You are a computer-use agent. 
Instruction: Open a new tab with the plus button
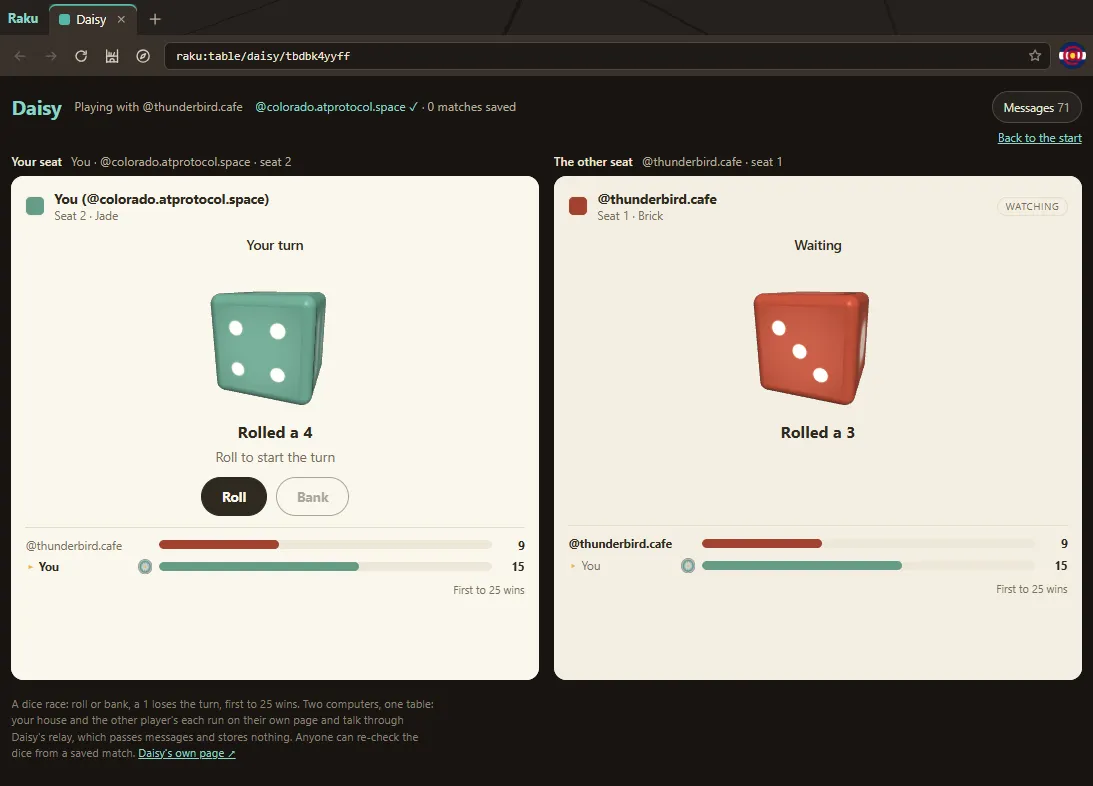(155, 20)
